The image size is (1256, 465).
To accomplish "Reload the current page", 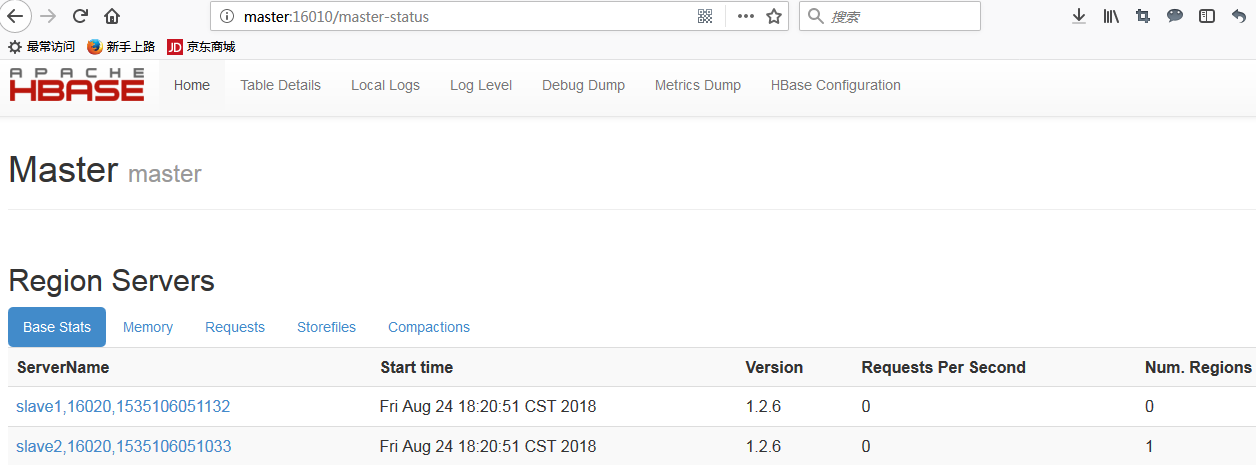I will [81, 16].
